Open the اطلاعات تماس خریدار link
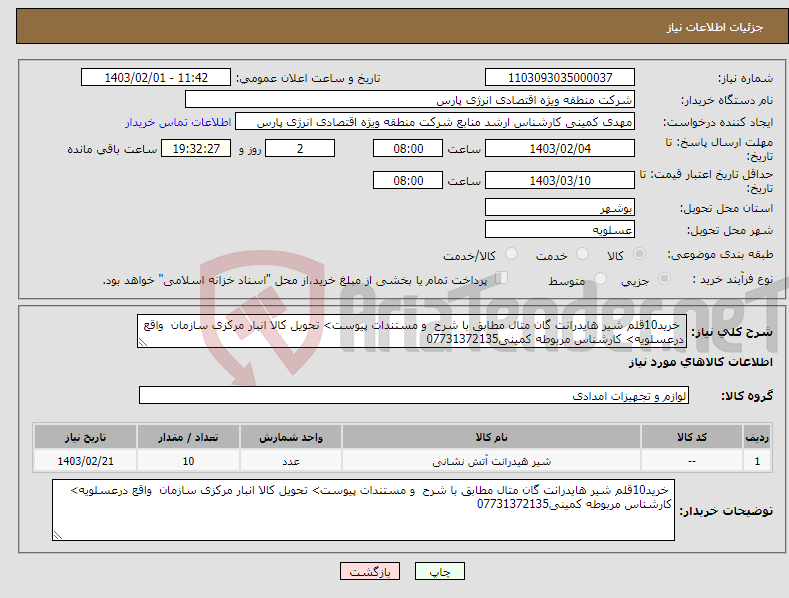This screenshot has height=598, width=789. click(178, 122)
